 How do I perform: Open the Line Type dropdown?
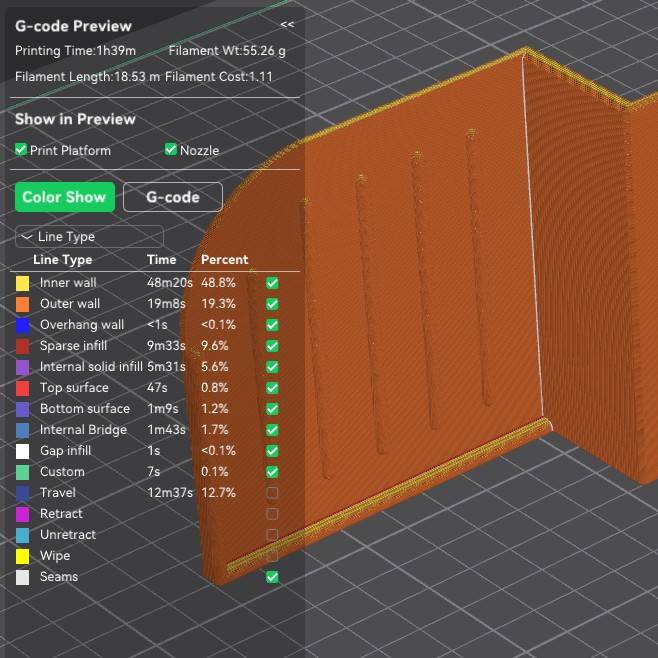click(89, 237)
